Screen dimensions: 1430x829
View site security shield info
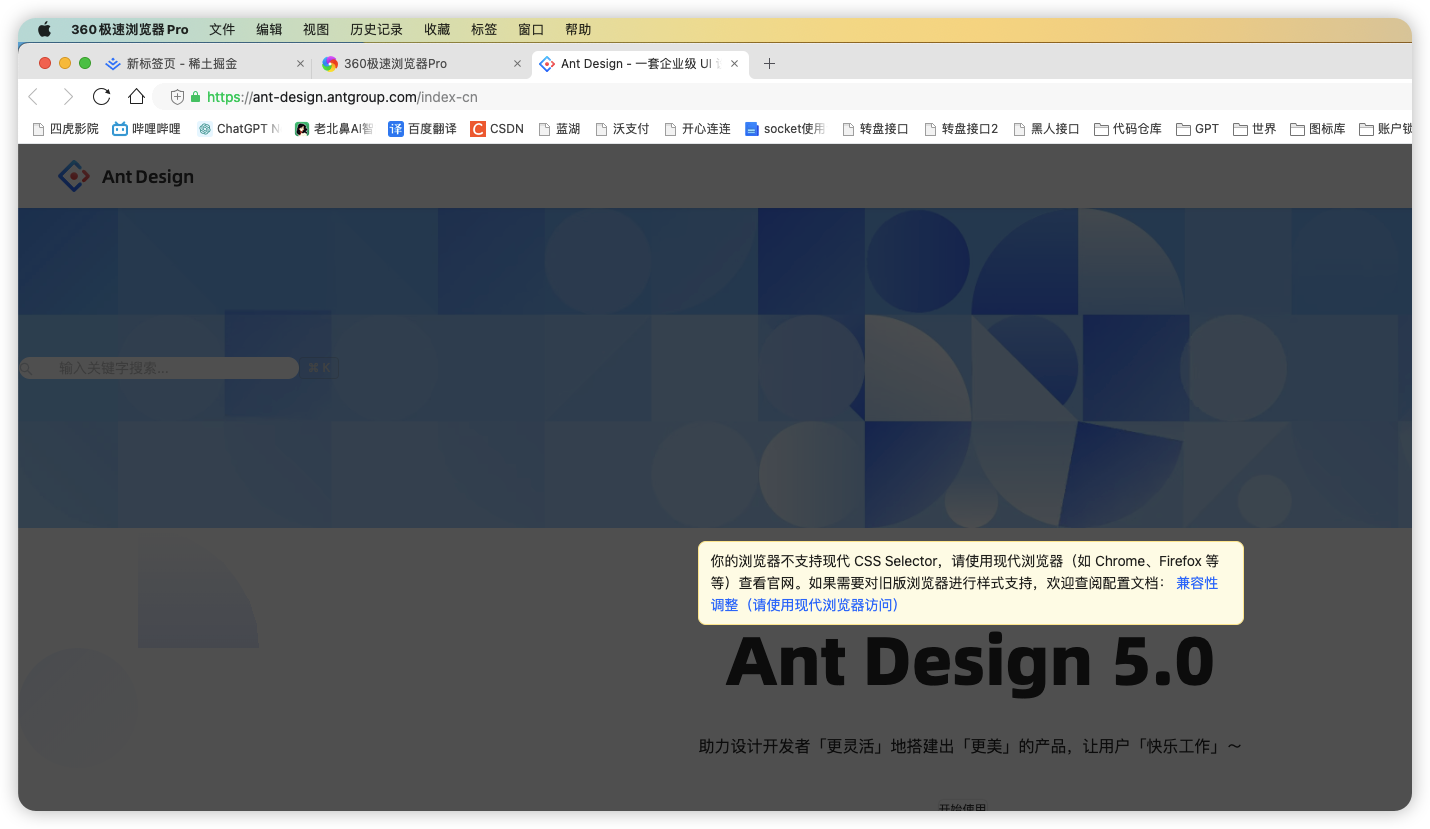[x=177, y=97]
